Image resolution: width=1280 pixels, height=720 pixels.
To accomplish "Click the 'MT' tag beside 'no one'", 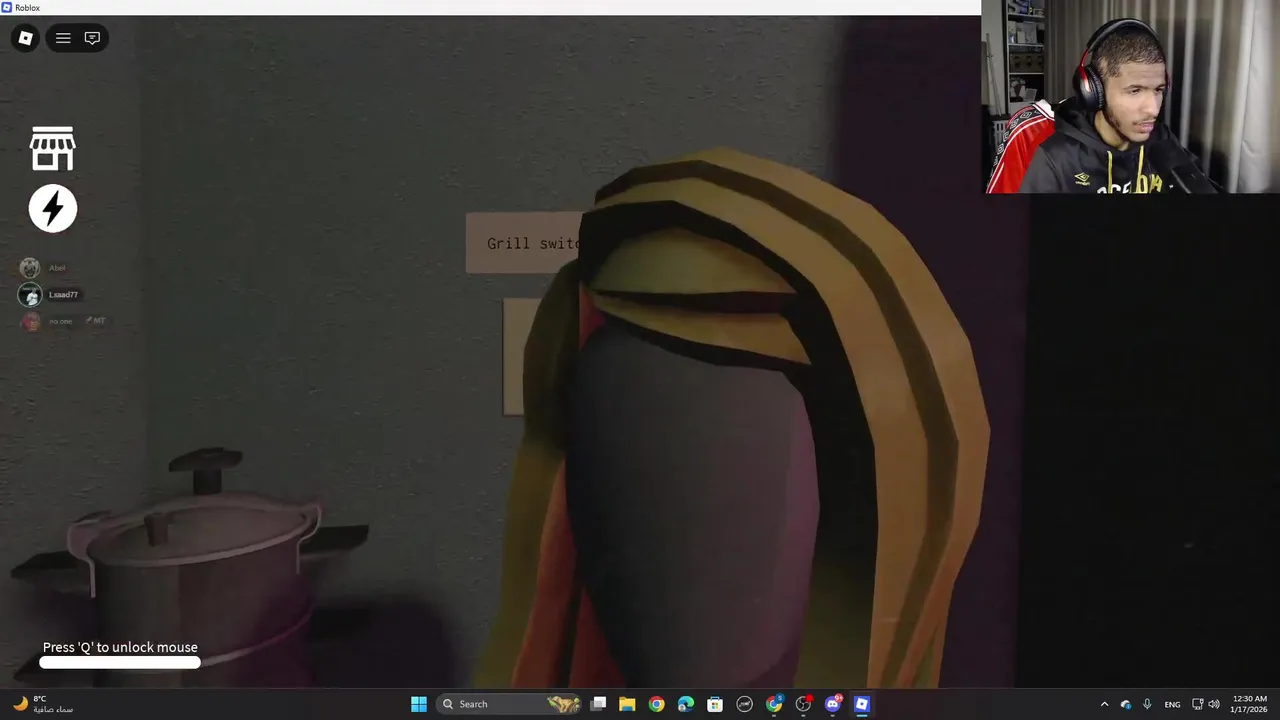I will pos(96,320).
